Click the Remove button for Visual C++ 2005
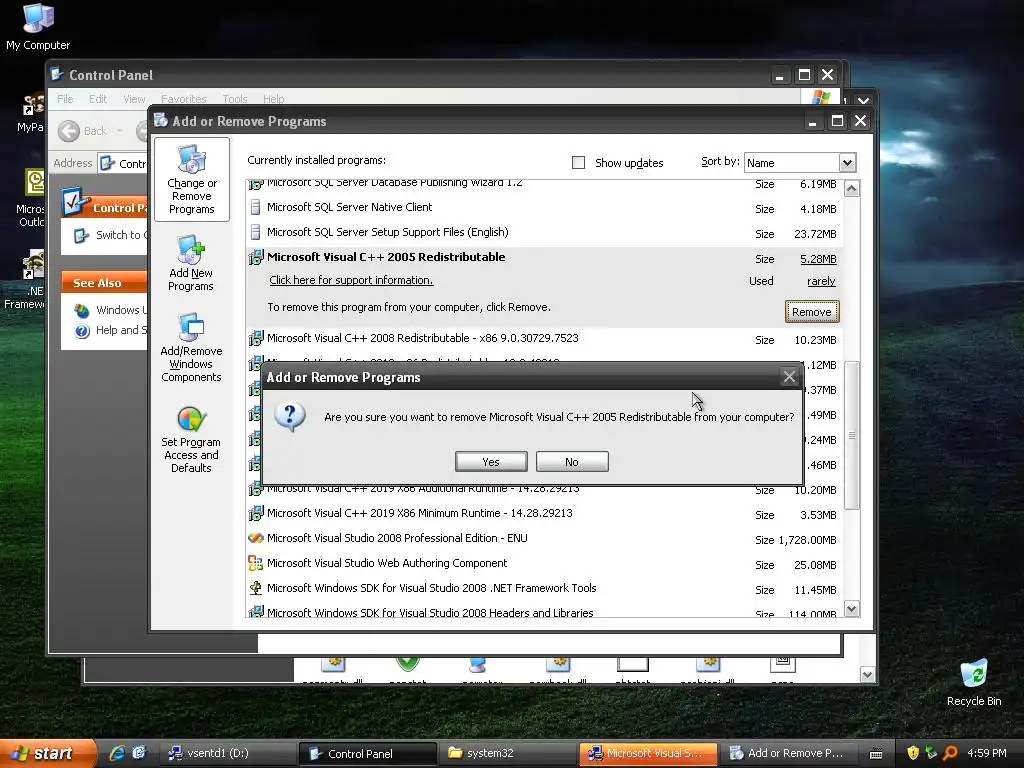The width and height of the screenshot is (1024, 768). pos(812,312)
